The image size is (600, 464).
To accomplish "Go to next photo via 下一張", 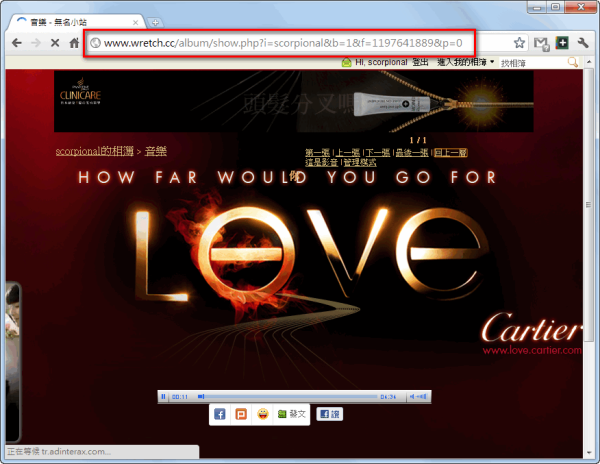I will 378,153.
